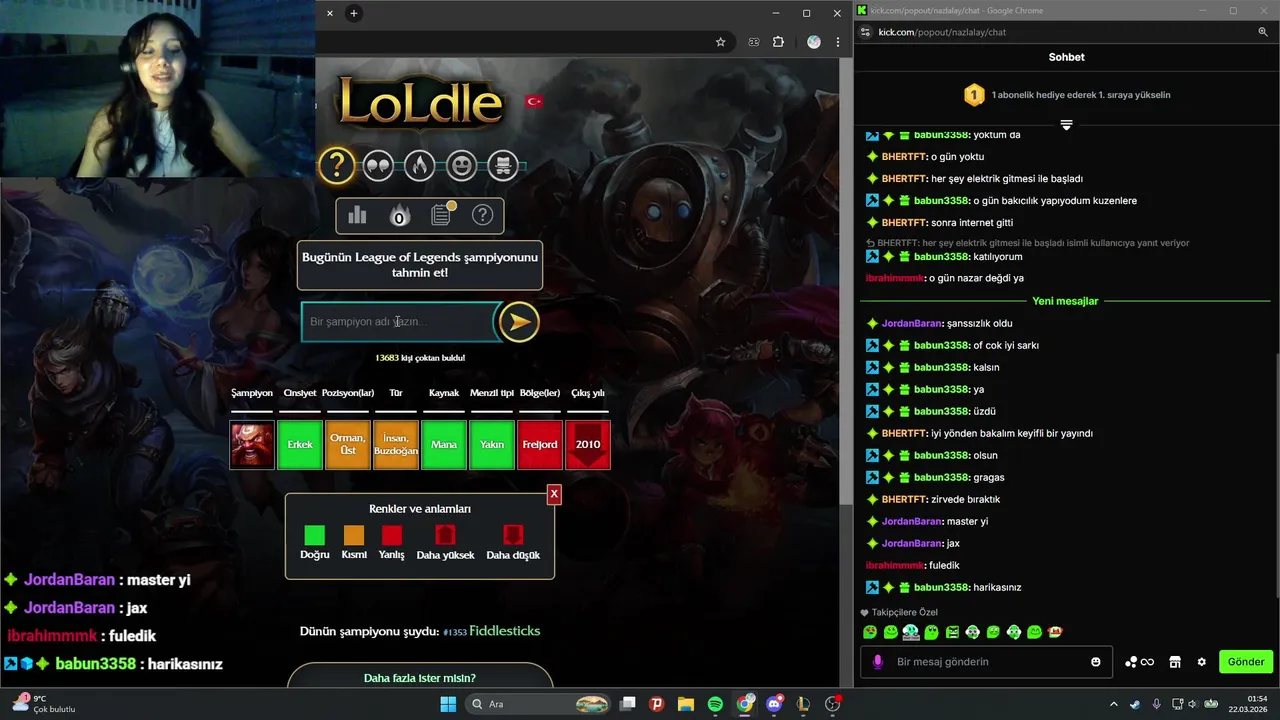The height and width of the screenshot is (720, 1280).
Task: Click username JordanBaran on 'jax' message
Action: click(912, 543)
